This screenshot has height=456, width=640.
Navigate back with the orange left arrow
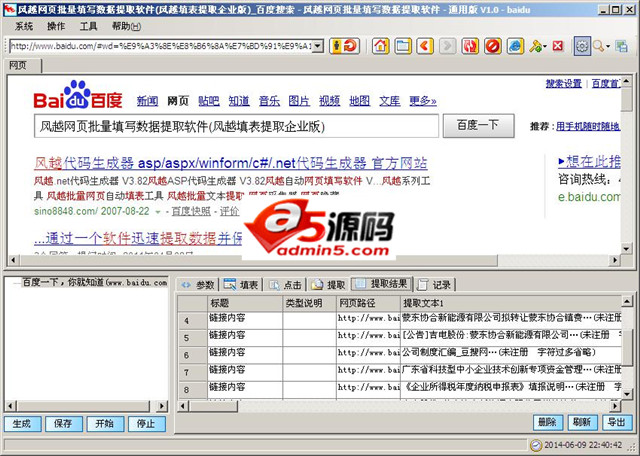425,46
